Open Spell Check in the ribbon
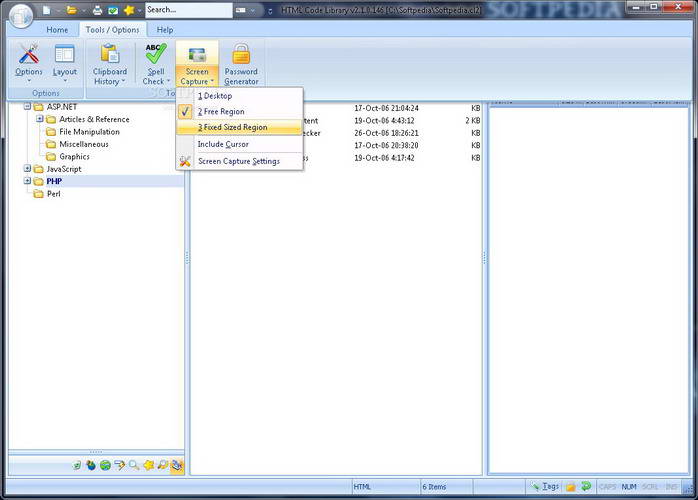Image resolution: width=698 pixels, height=500 pixels. click(x=156, y=65)
